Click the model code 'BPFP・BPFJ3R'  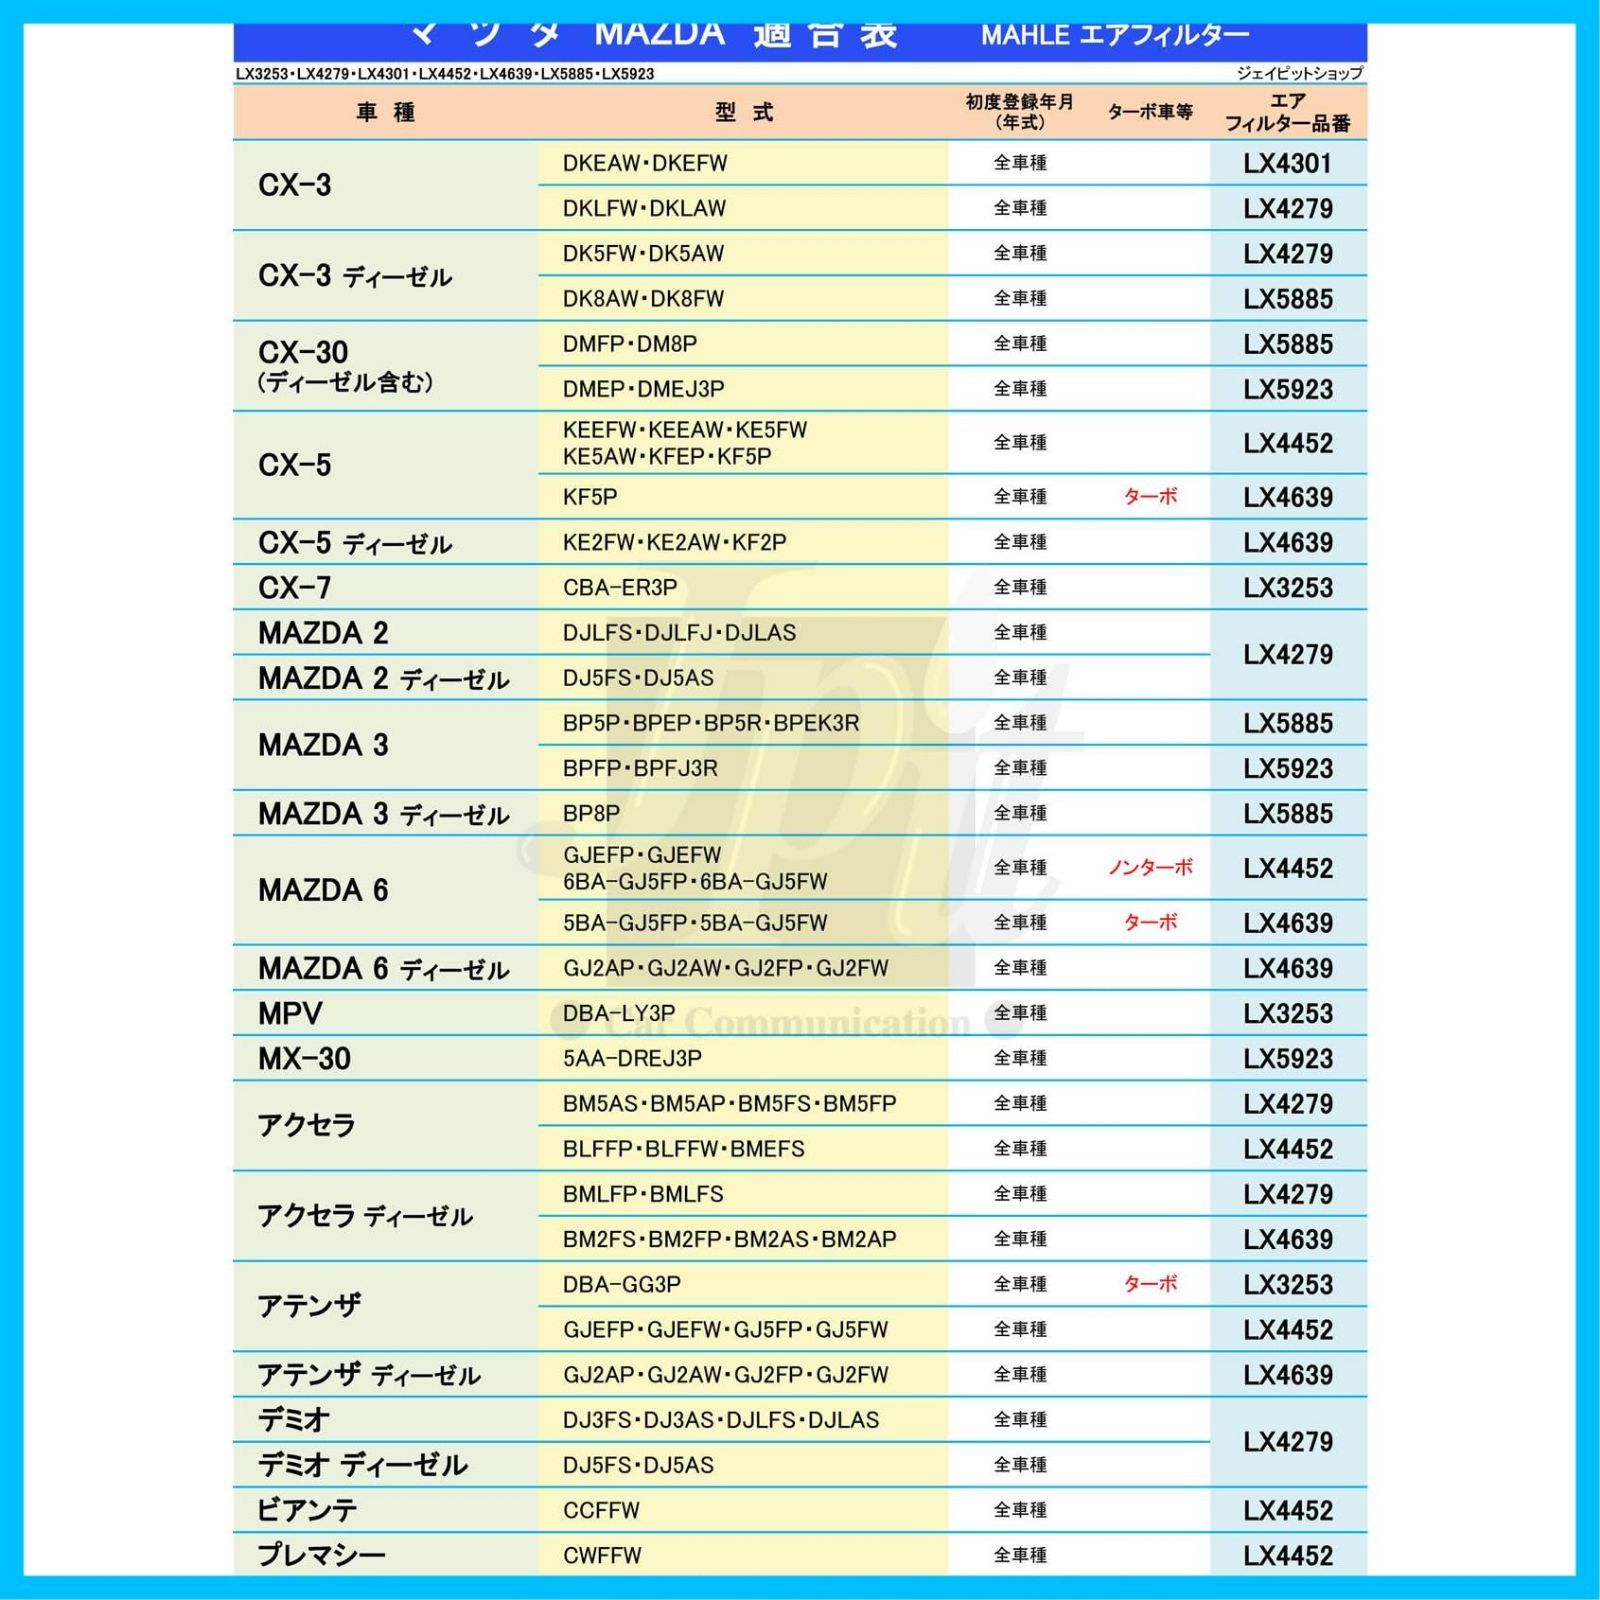[x=640, y=768]
